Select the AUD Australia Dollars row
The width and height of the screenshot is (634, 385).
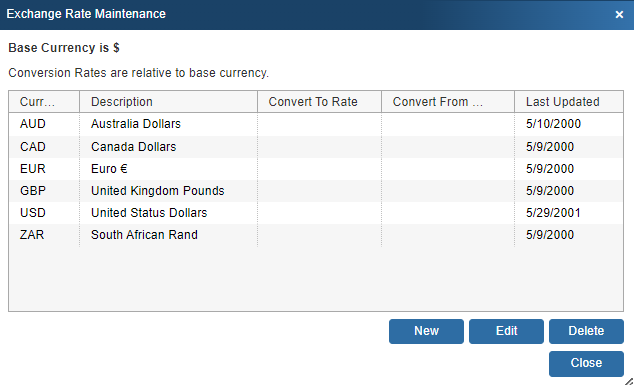point(316,124)
